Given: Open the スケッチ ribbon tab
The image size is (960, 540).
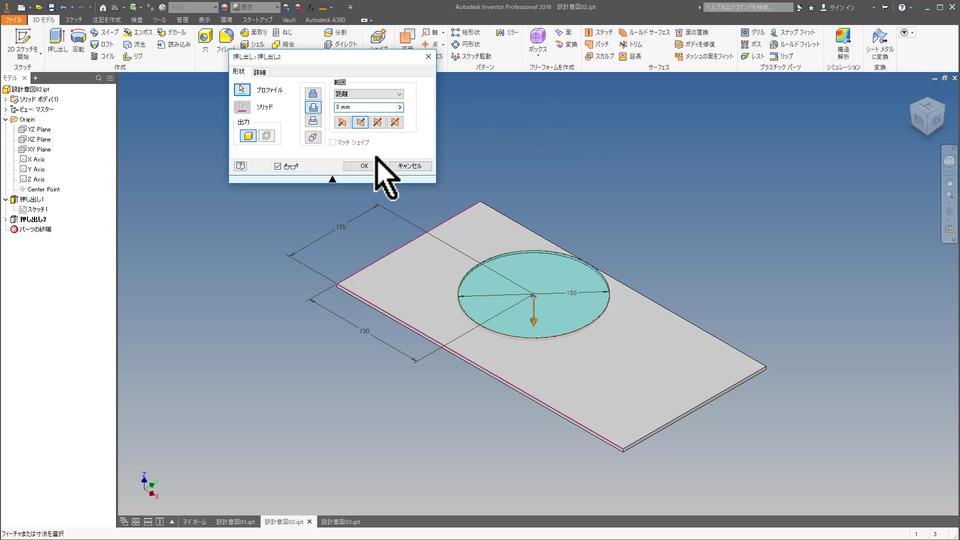Looking at the screenshot, I should [73, 20].
